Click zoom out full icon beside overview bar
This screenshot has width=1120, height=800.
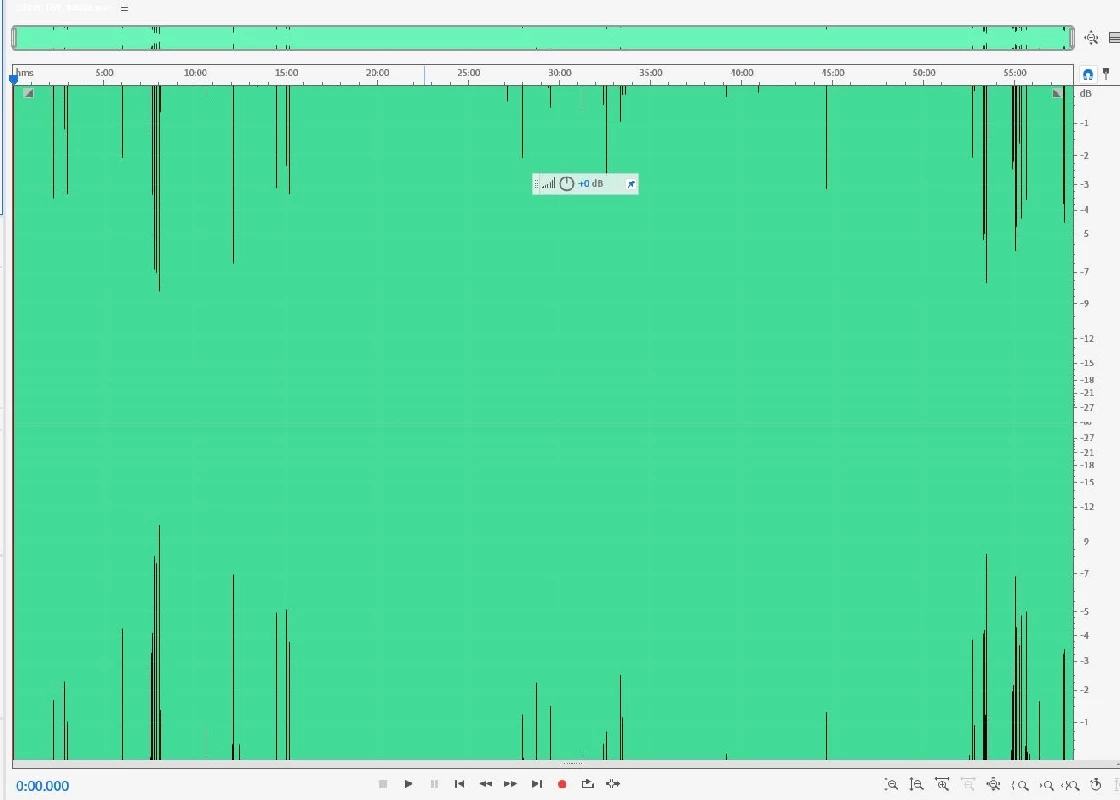(x=1091, y=38)
